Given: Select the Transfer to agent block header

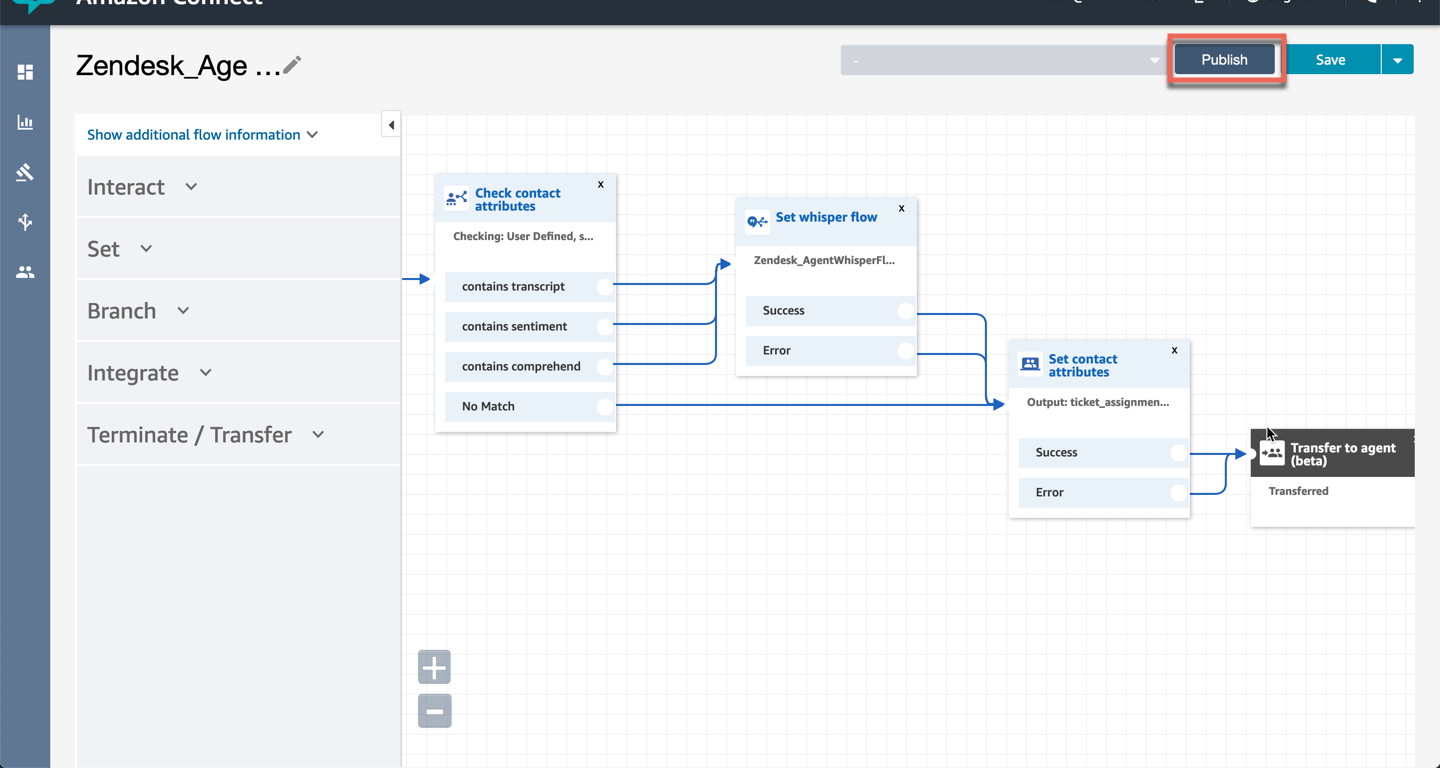Looking at the screenshot, I should (1334, 454).
